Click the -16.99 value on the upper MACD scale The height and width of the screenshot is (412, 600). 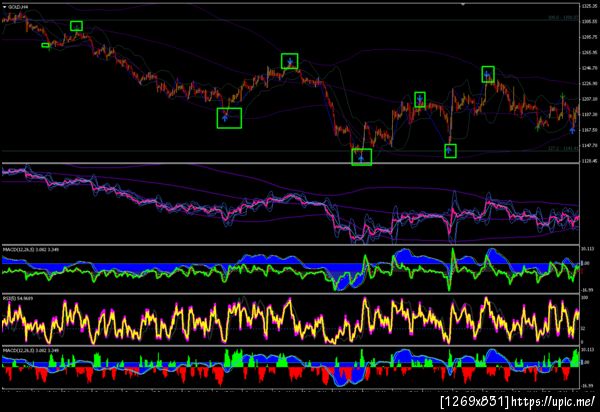click(x=587, y=290)
